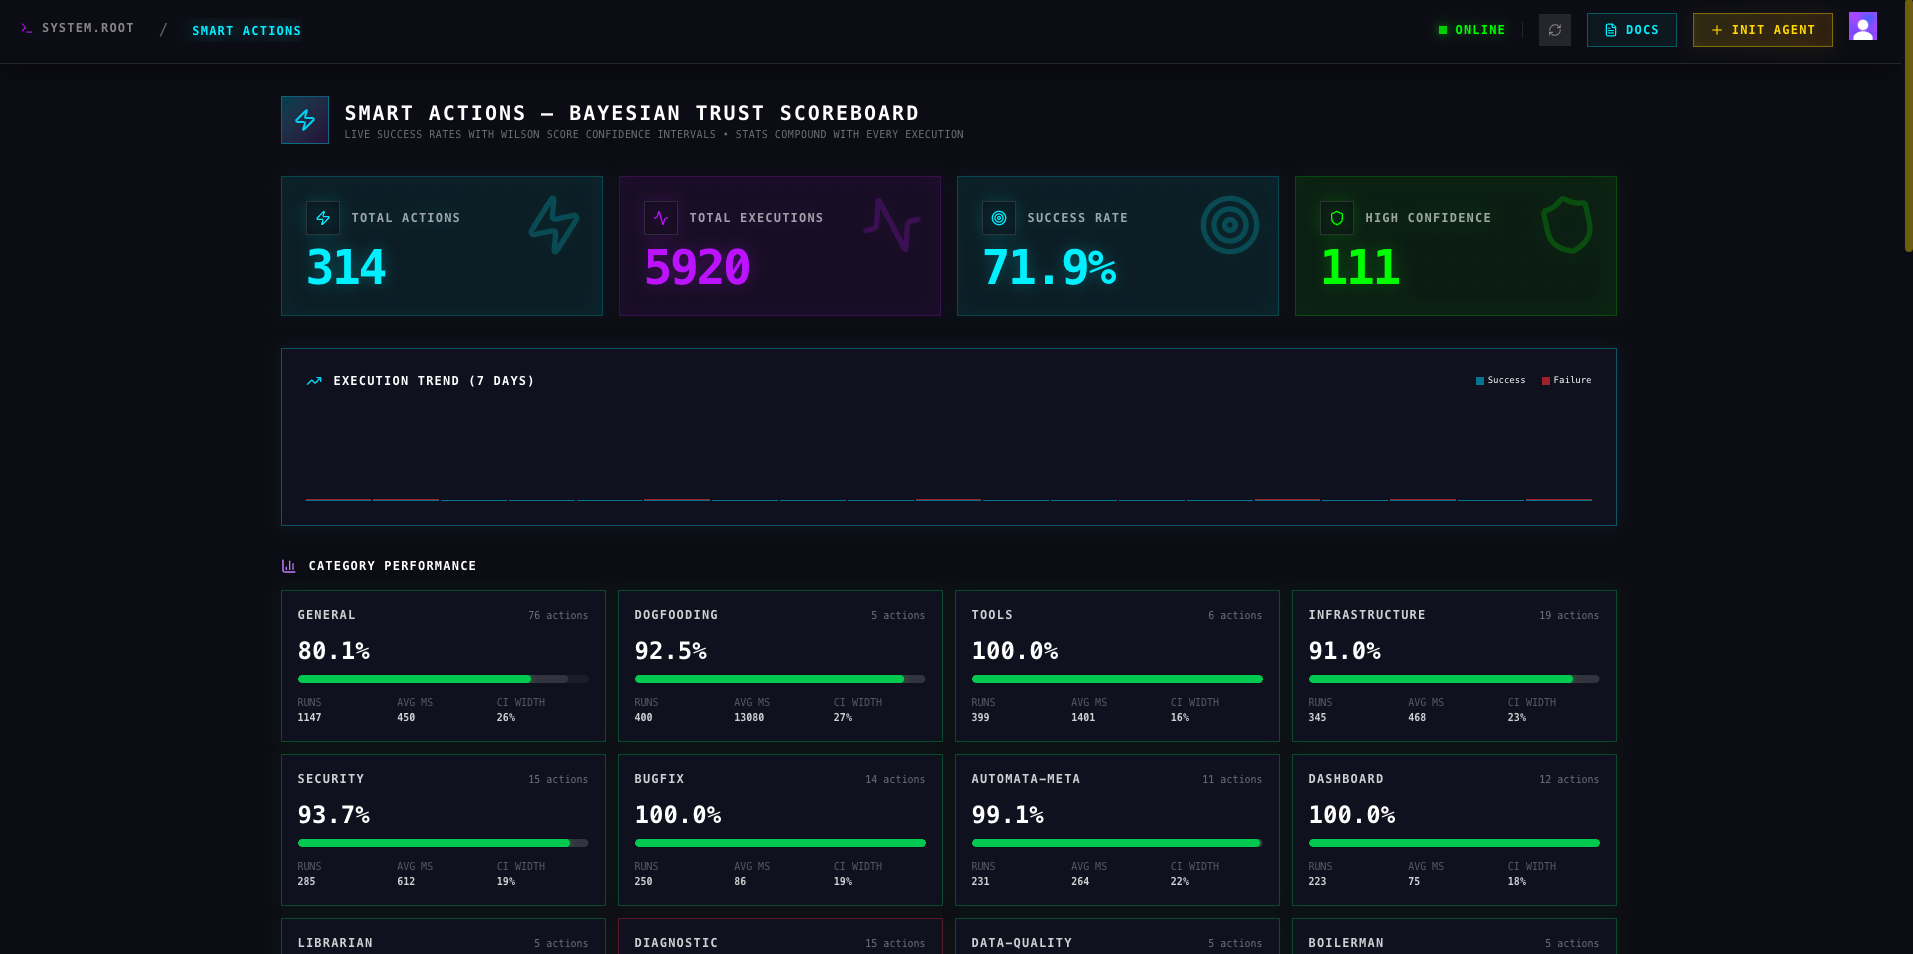Screen dimensions: 1913x954
Task: Click the DATA-QUALITY category title
Action: click(x=1022, y=943)
